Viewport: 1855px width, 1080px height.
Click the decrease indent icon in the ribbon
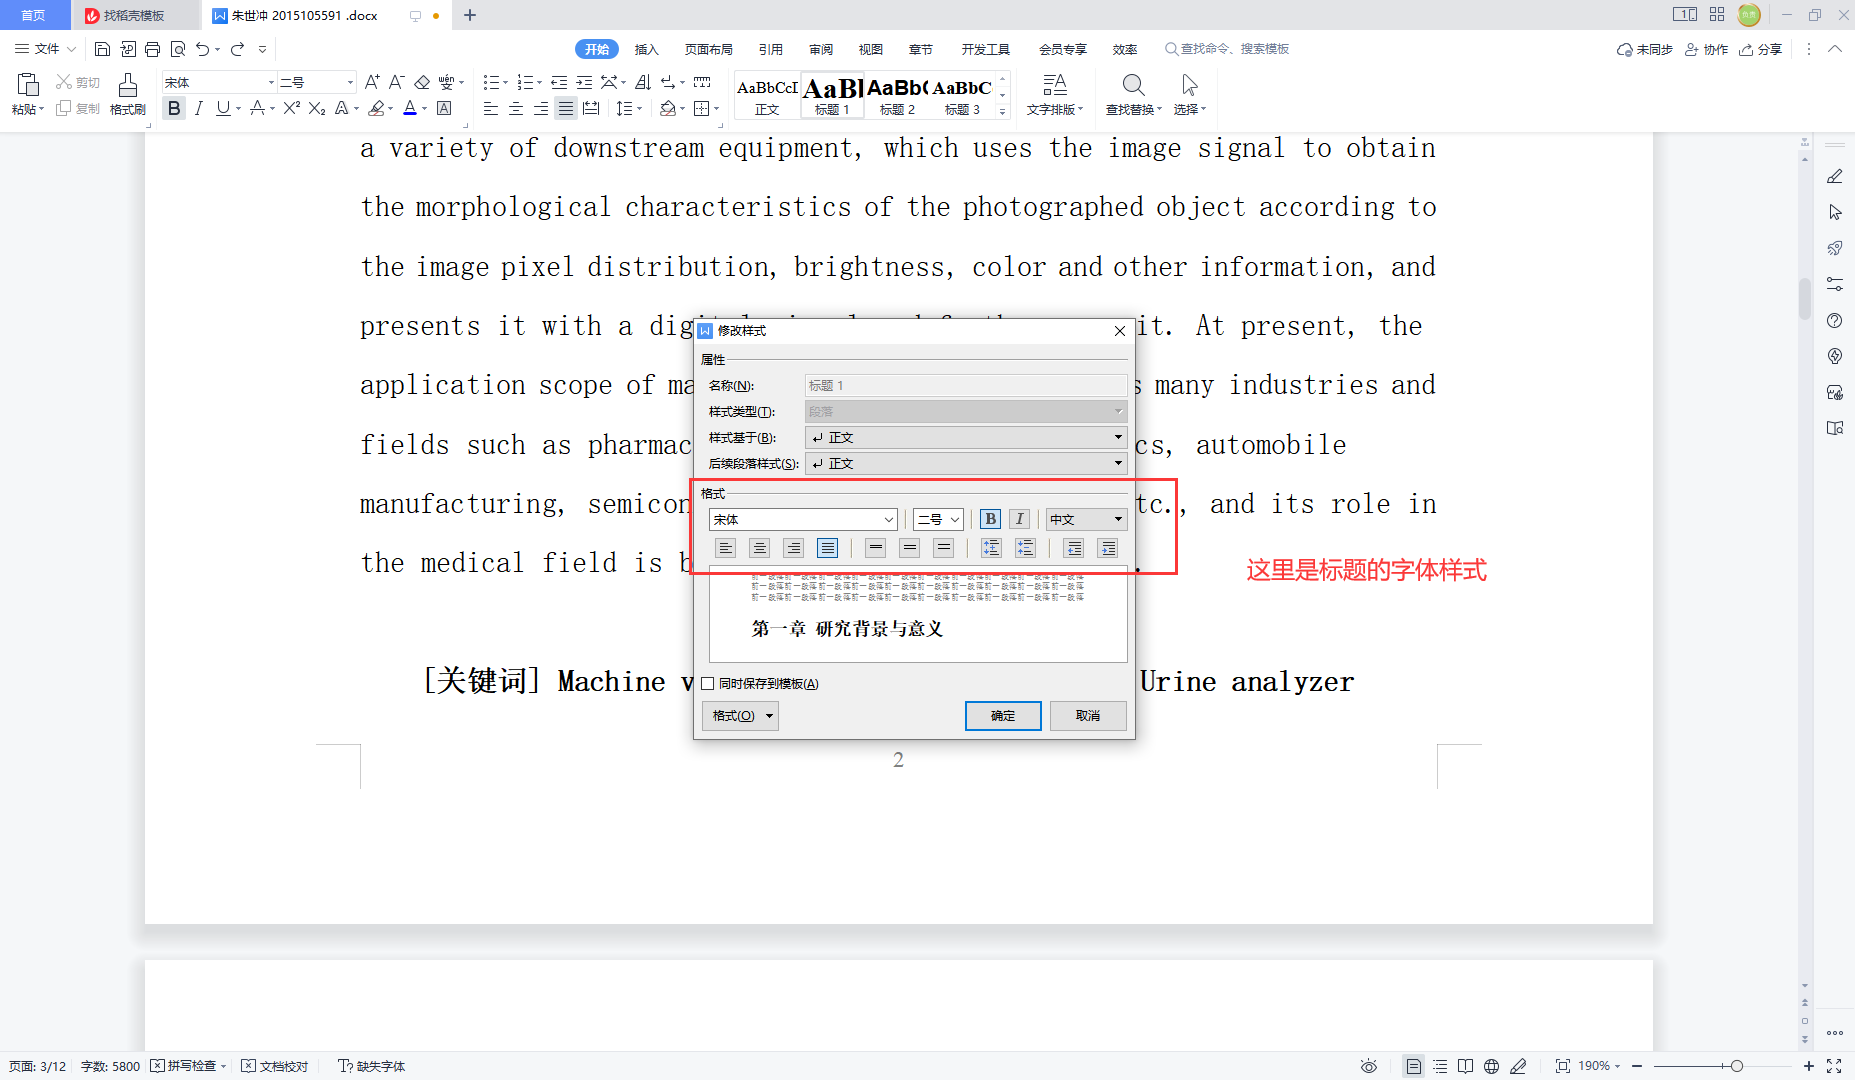pos(559,82)
